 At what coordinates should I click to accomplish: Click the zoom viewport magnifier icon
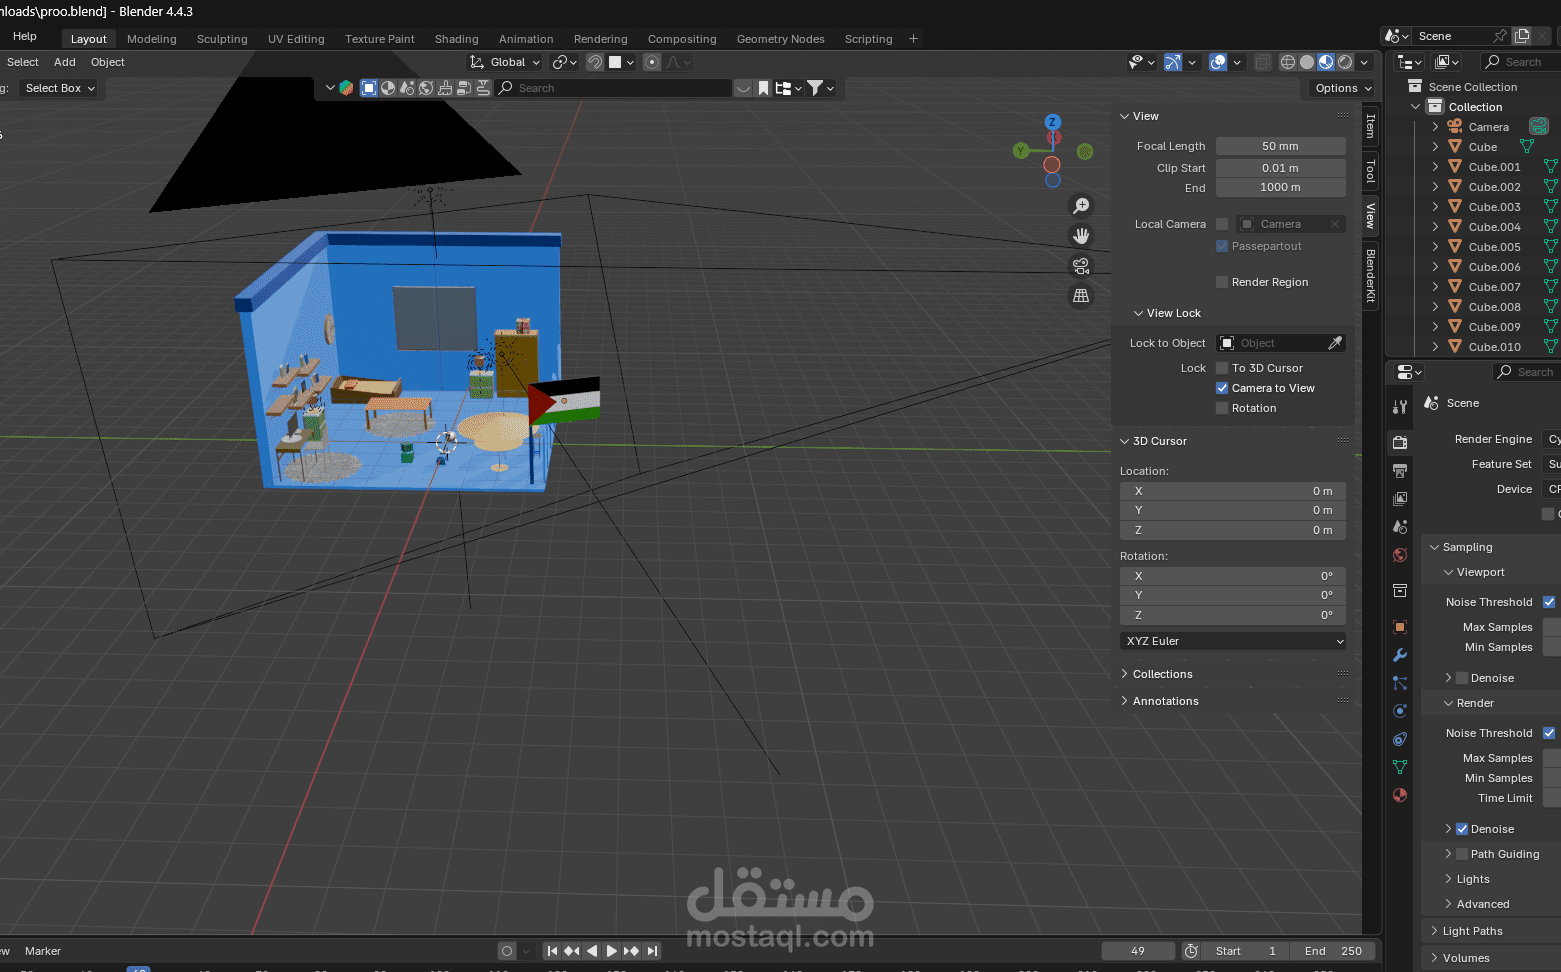click(x=1081, y=206)
